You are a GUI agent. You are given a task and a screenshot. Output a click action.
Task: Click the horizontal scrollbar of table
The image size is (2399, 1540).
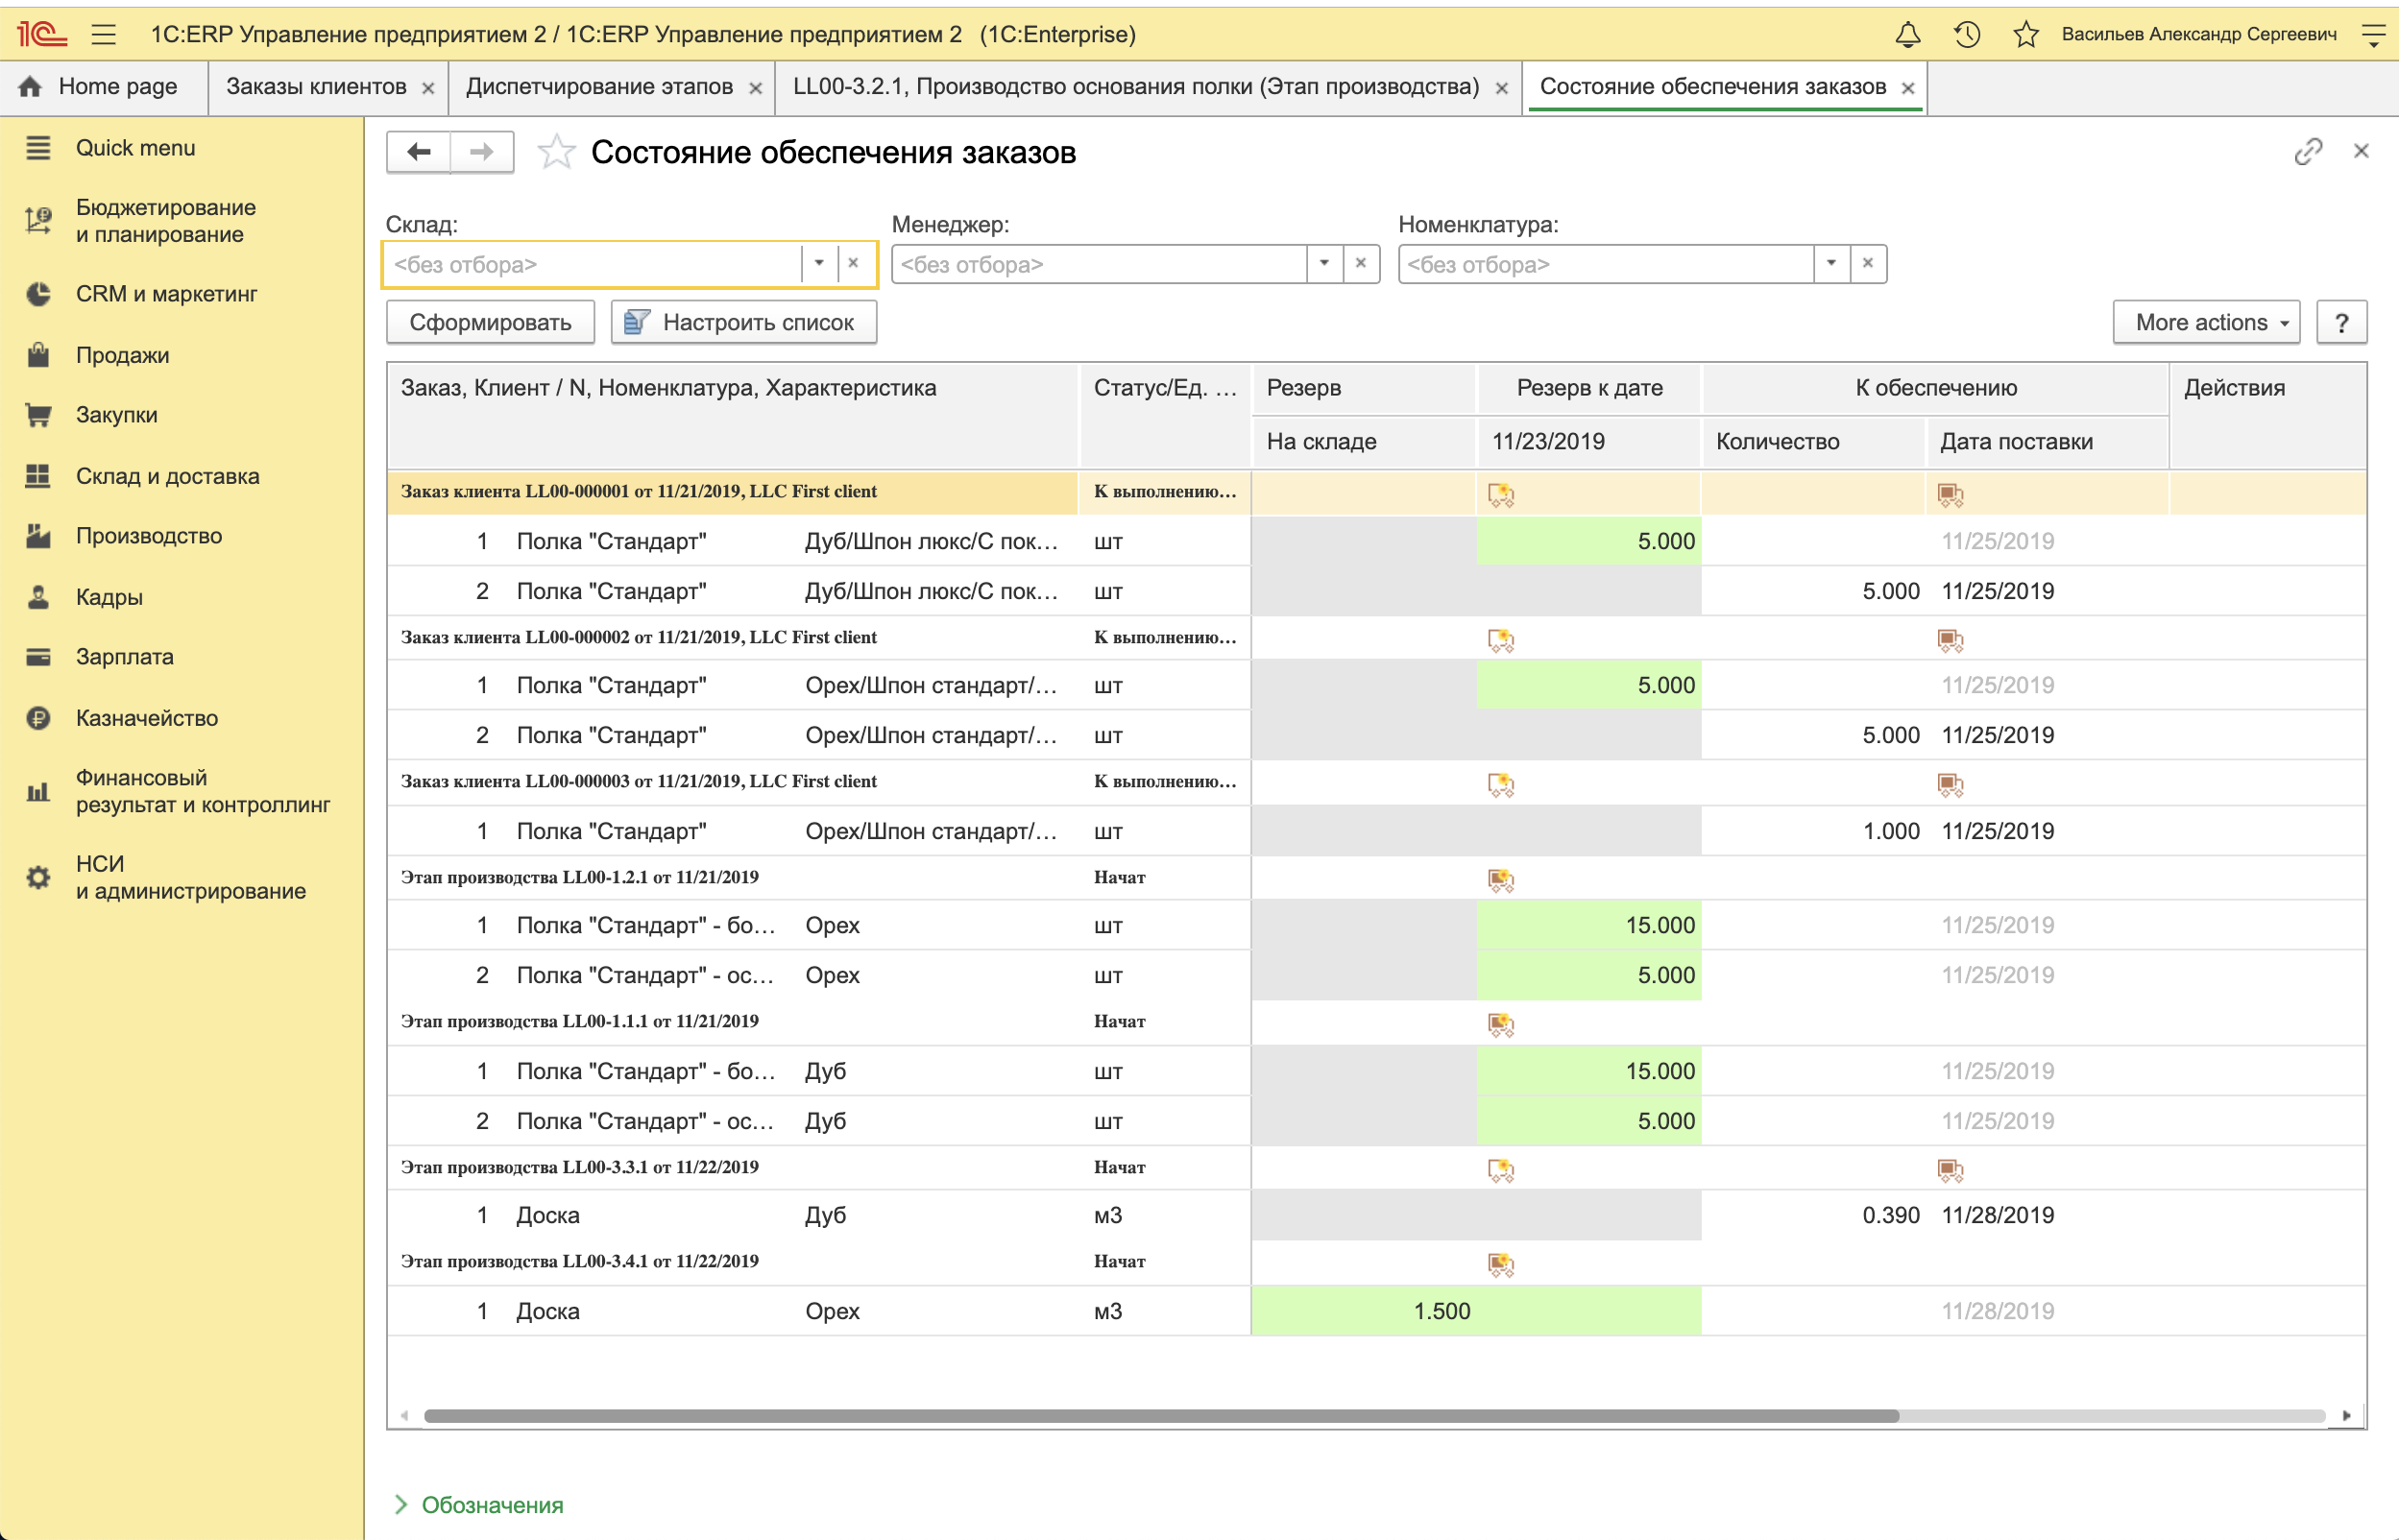[x=1160, y=1415]
